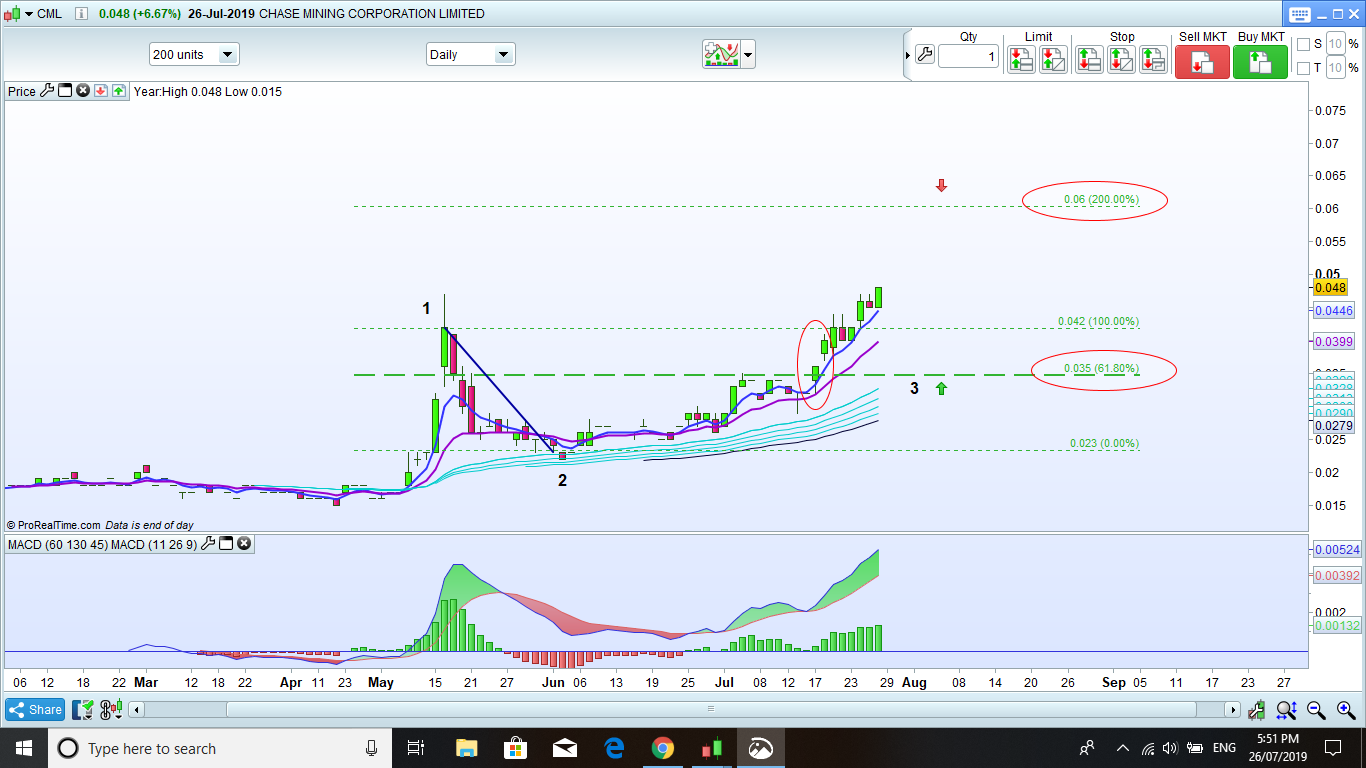Open the CML instrument dropdown arrow
This screenshot has width=1366, height=768.
(x=28, y=14)
